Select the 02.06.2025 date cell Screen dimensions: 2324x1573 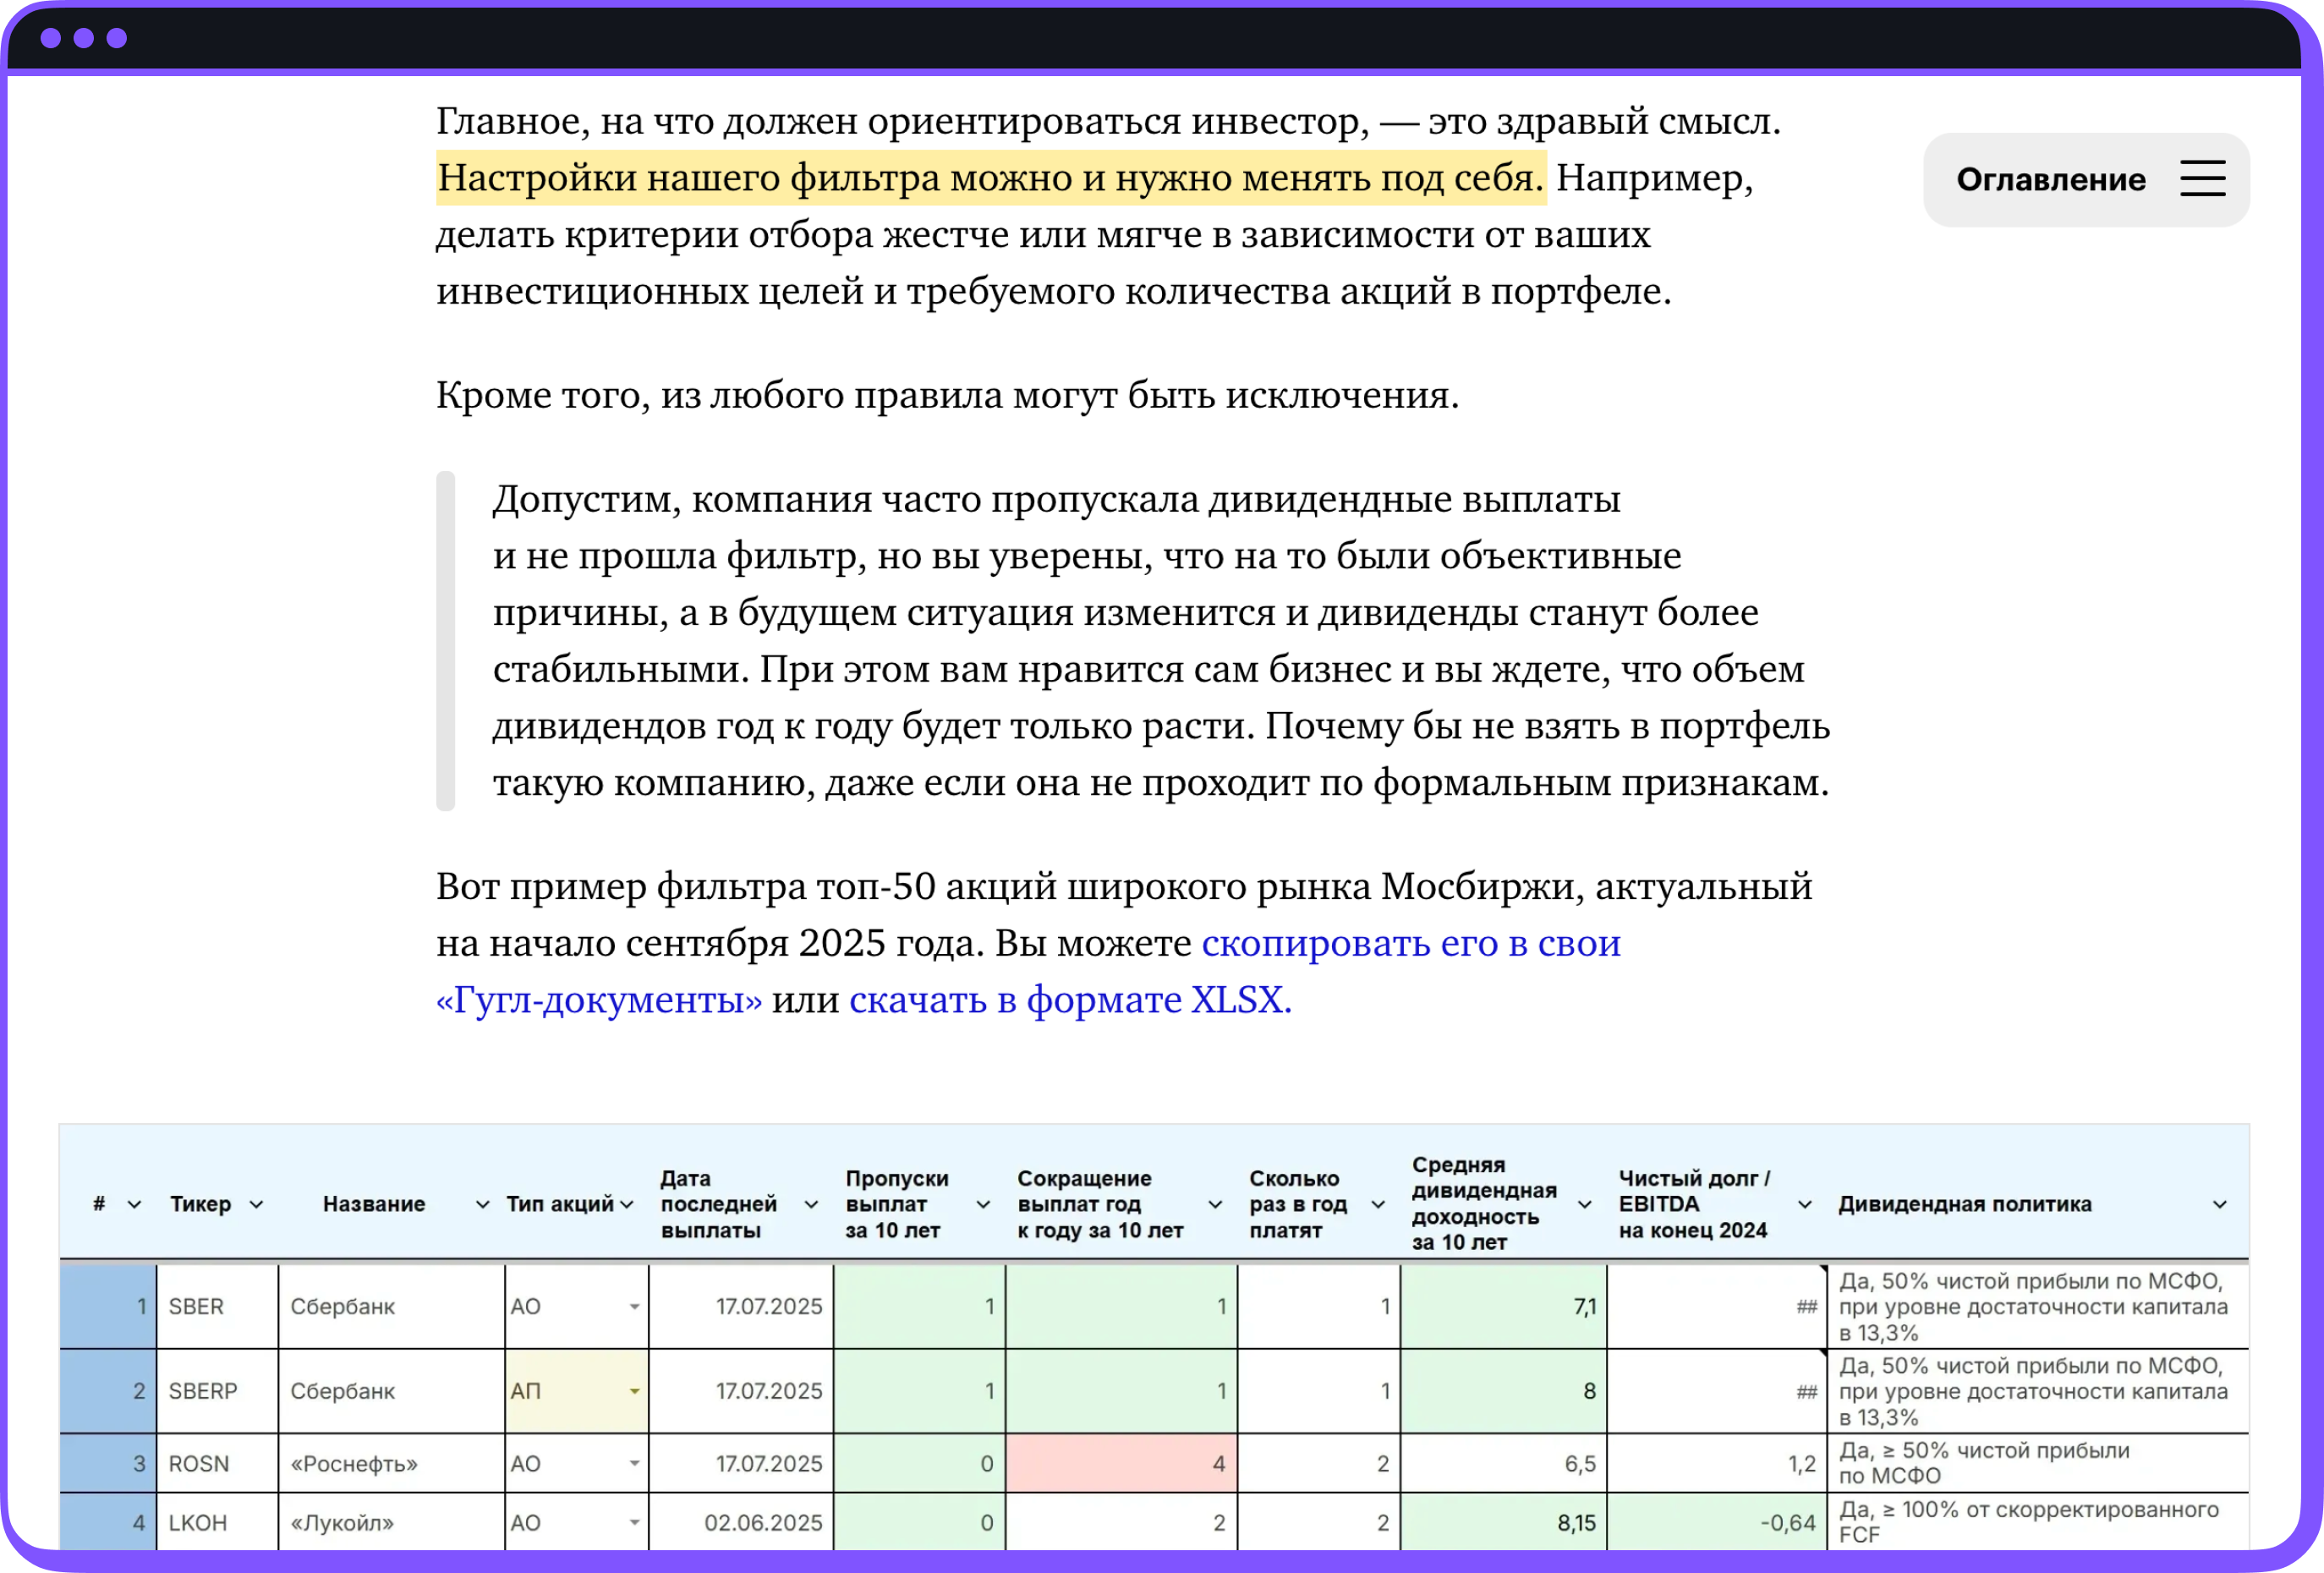pos(741,1523)
